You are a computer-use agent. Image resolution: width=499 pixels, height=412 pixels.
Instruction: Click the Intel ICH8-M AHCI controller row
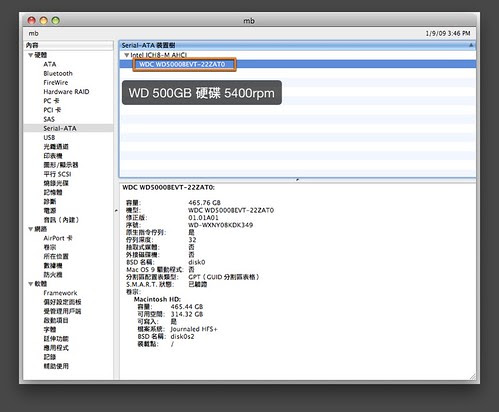pos(297,55)
